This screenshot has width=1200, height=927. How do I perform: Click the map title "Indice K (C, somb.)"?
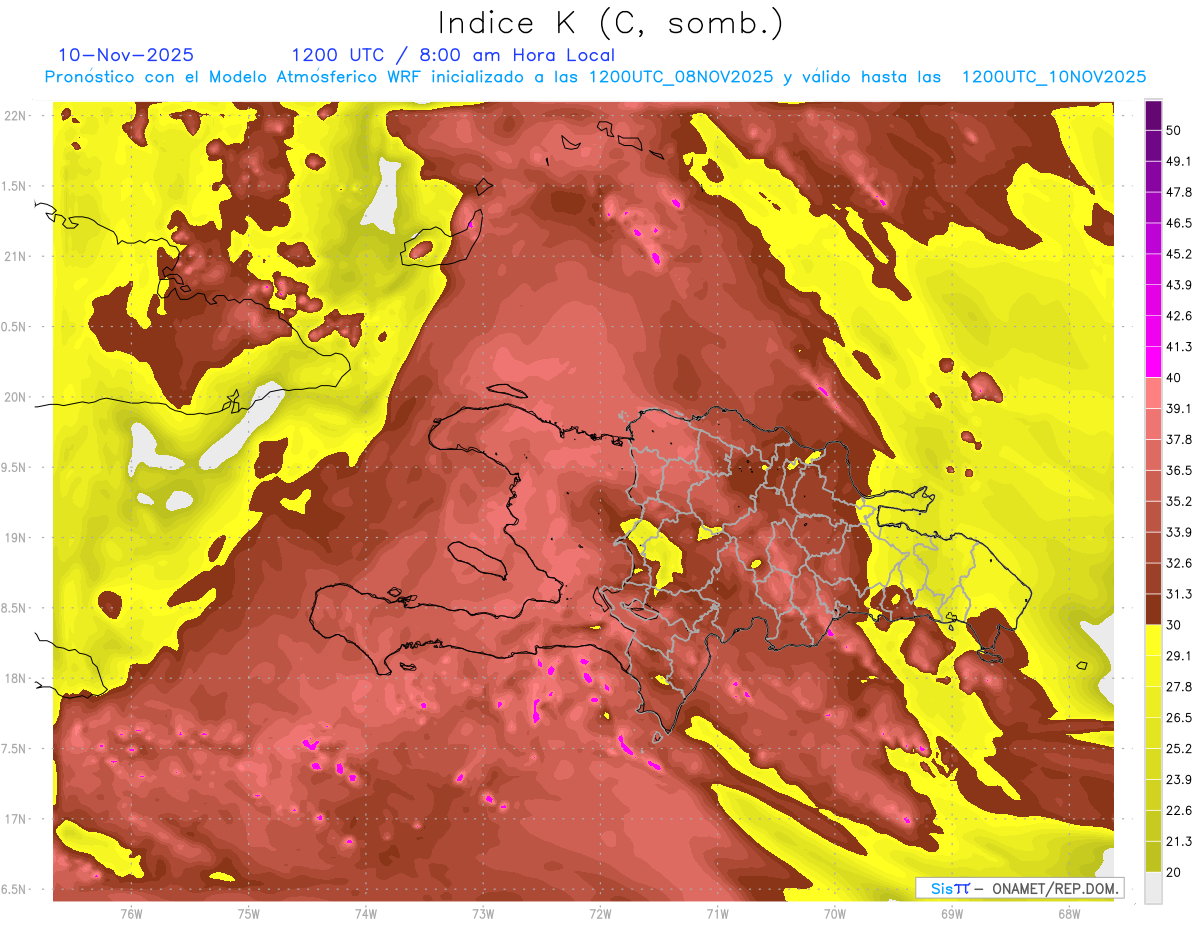611,23
